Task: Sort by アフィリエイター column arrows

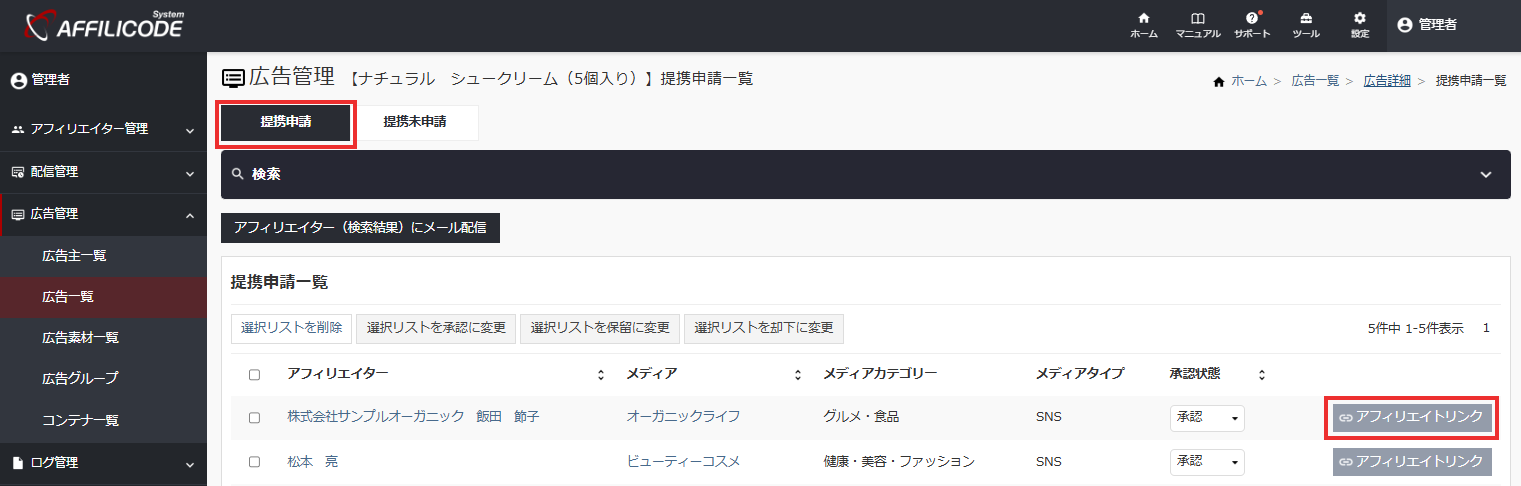Action: (x=601, y=375)
